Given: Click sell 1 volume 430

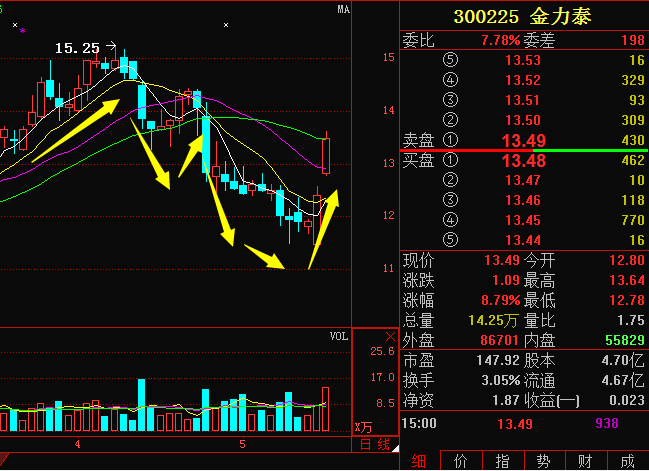Looking at the screenshot, I should point(633,140).
